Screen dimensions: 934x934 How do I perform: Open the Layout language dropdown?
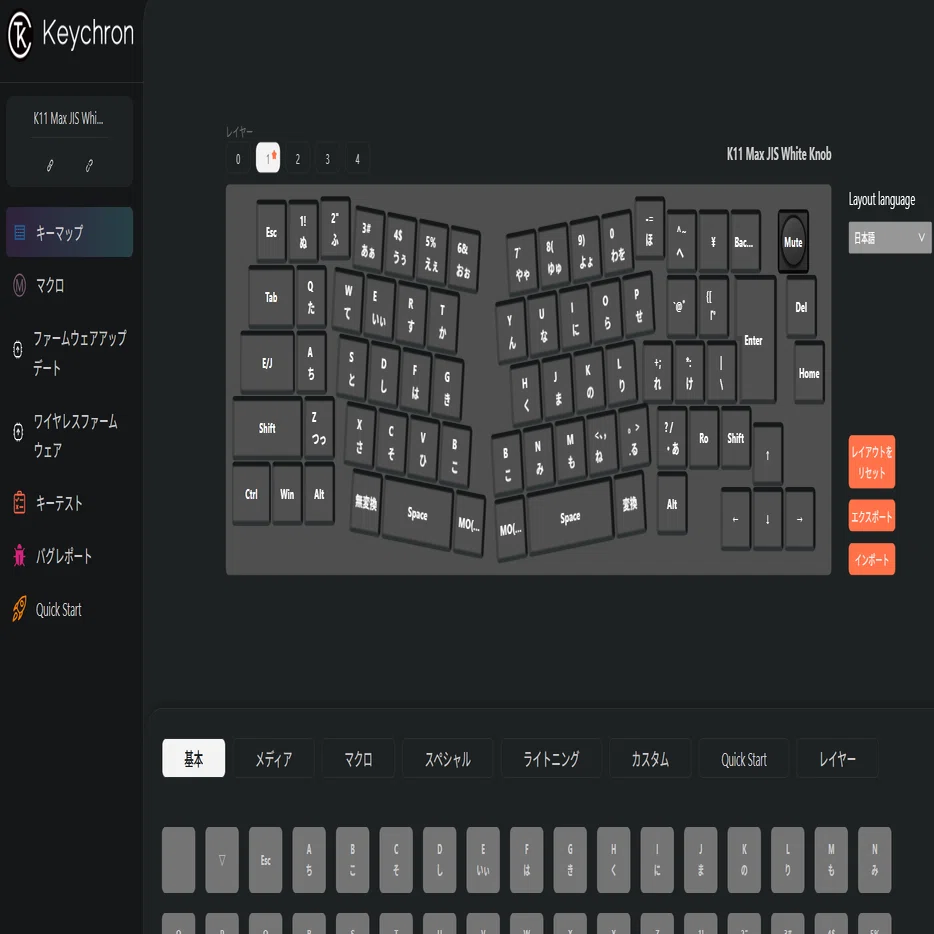pyautogui.click(x=890, y=238)
